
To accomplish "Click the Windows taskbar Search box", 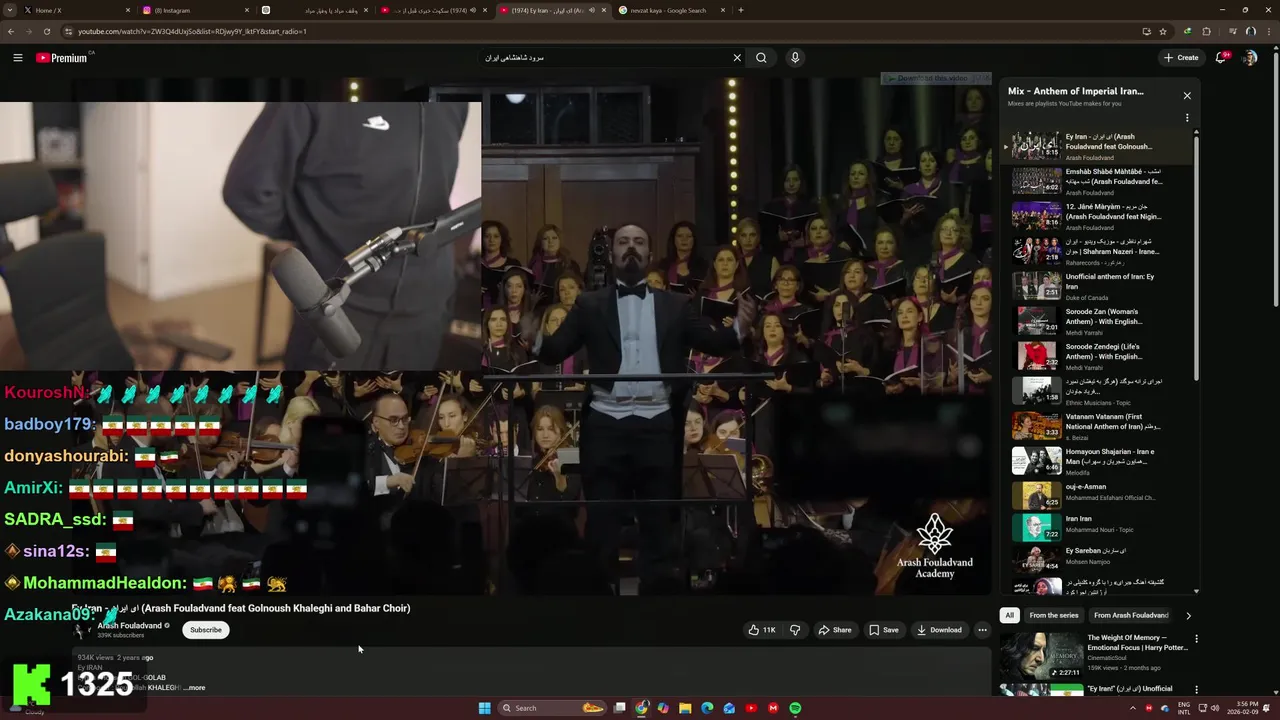I will (553, 708).
